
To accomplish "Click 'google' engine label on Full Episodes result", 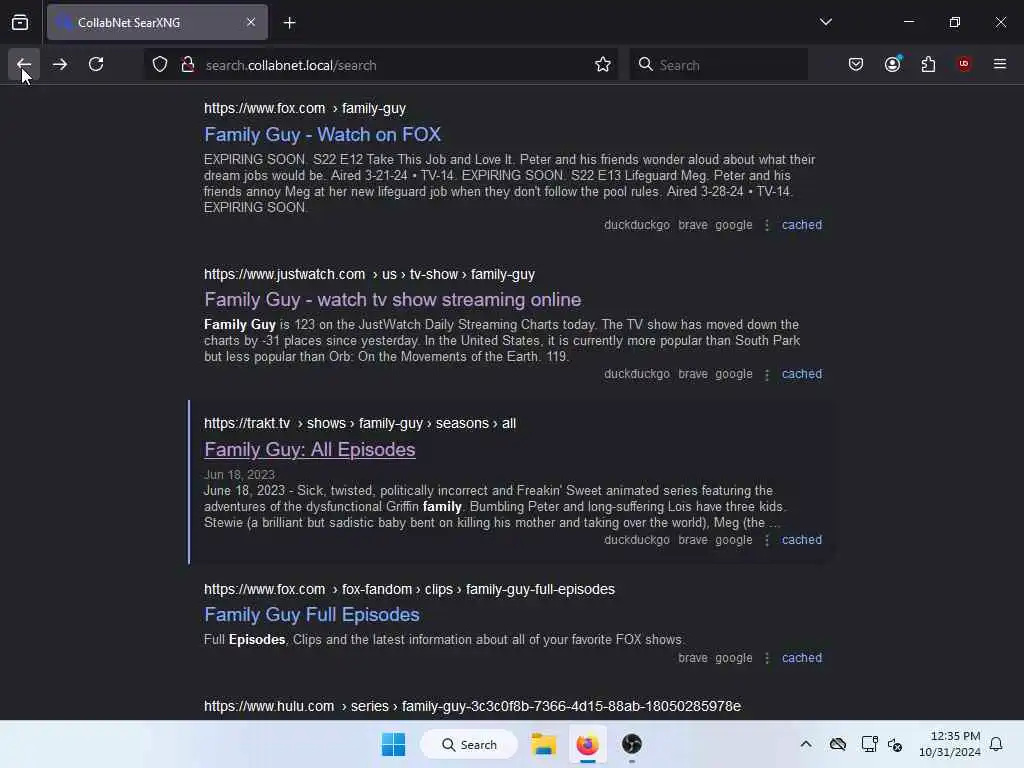I will (x=733, y=658).
